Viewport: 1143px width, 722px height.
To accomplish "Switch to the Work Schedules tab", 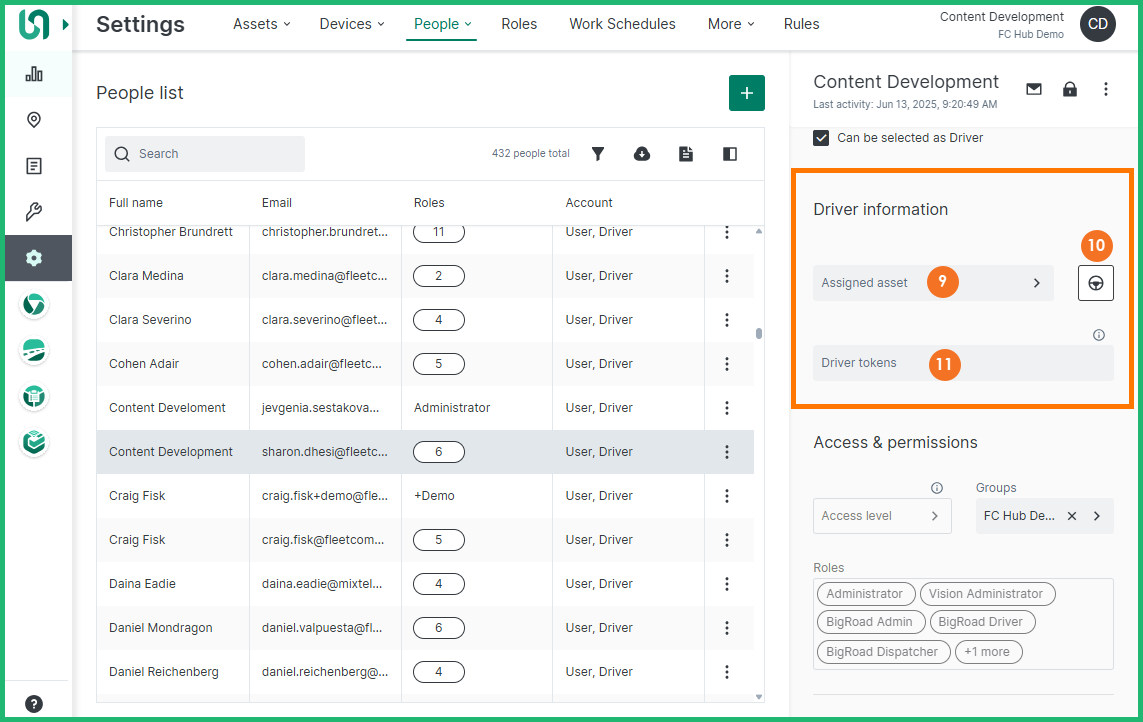I will coord(622,24).
